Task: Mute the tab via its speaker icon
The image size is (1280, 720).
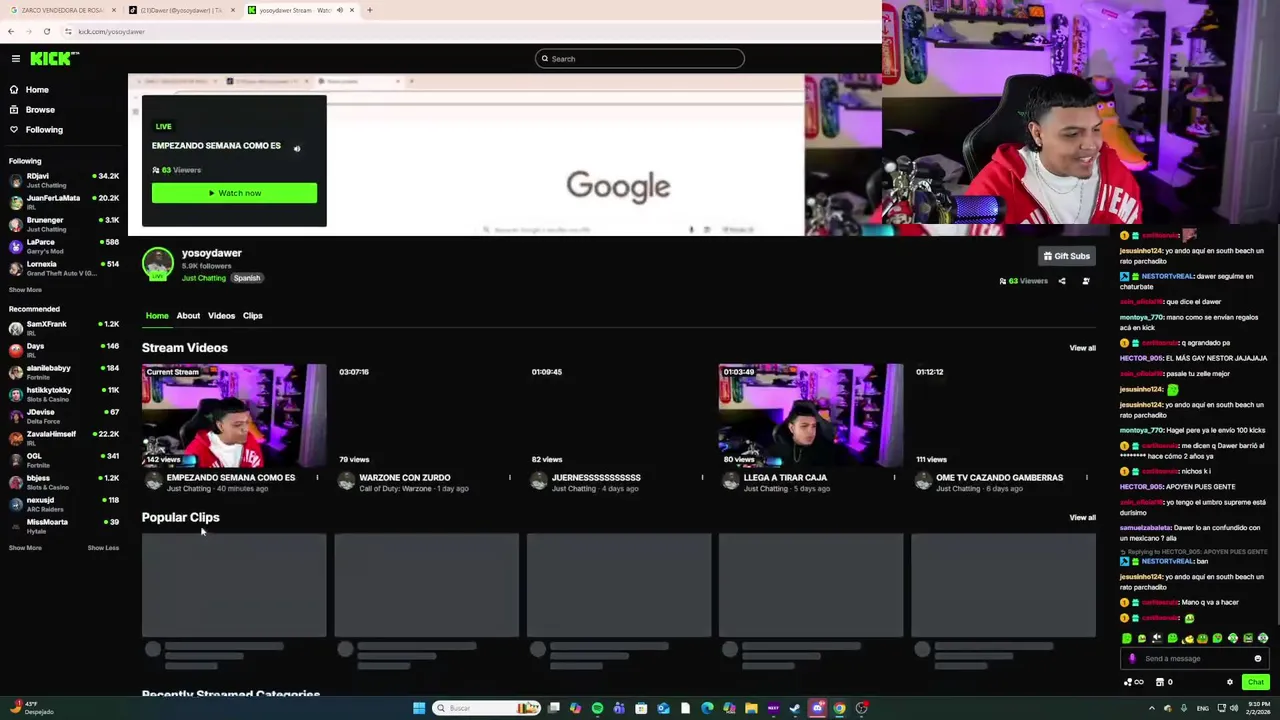Action: 340,10
